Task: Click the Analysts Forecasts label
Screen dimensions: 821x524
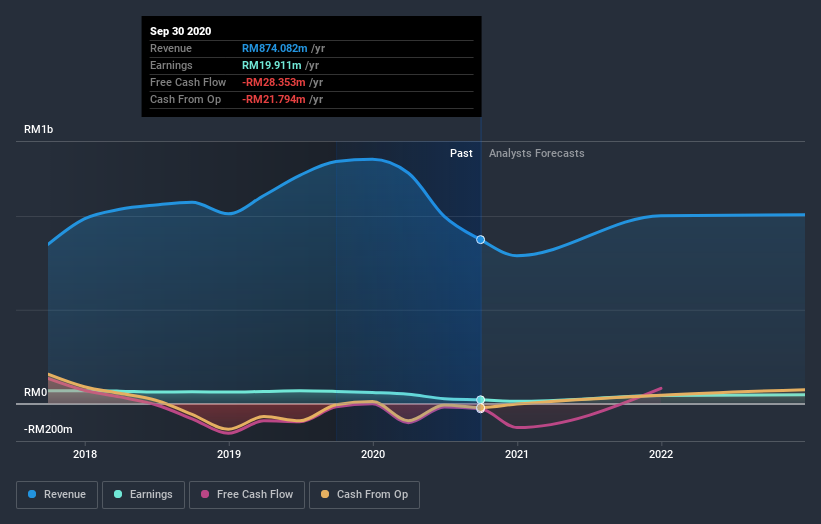Action: 537,153
